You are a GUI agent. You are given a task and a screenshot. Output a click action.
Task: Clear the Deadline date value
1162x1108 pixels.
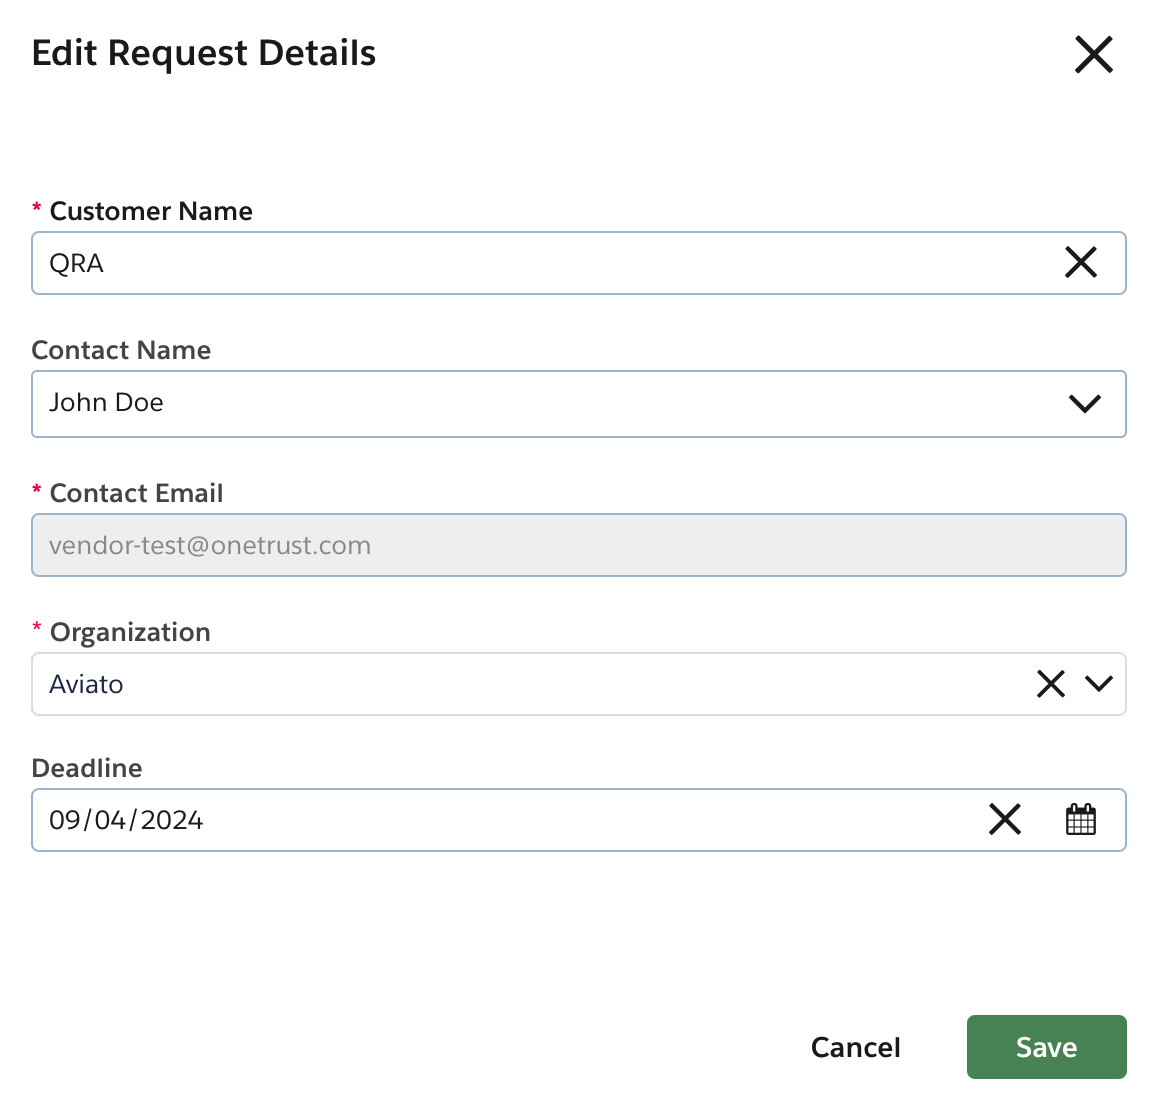[x=1004, y=819]
